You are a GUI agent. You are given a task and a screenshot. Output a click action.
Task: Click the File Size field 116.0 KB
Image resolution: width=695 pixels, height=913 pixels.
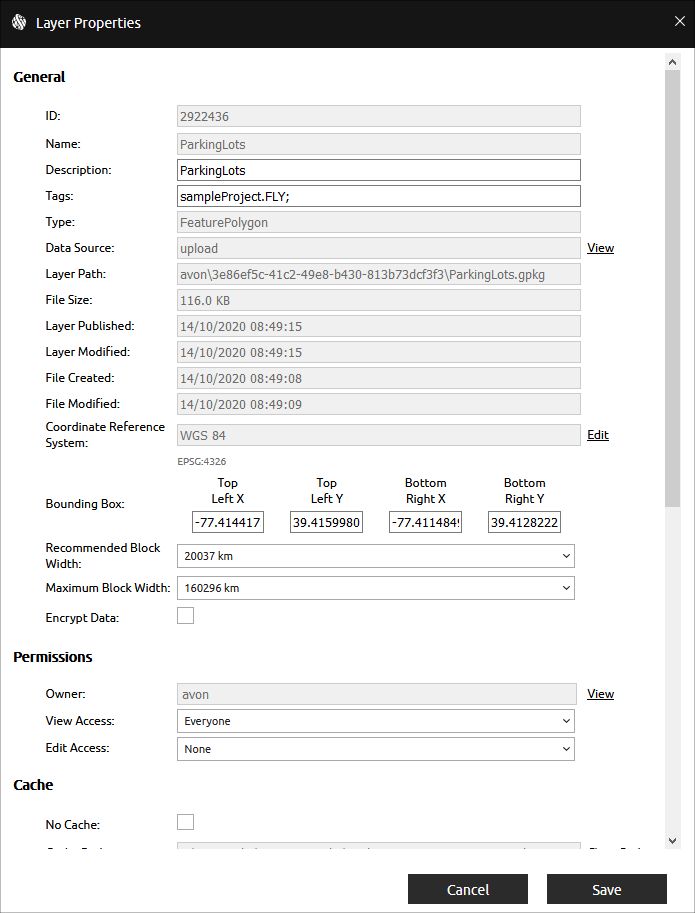378,300
